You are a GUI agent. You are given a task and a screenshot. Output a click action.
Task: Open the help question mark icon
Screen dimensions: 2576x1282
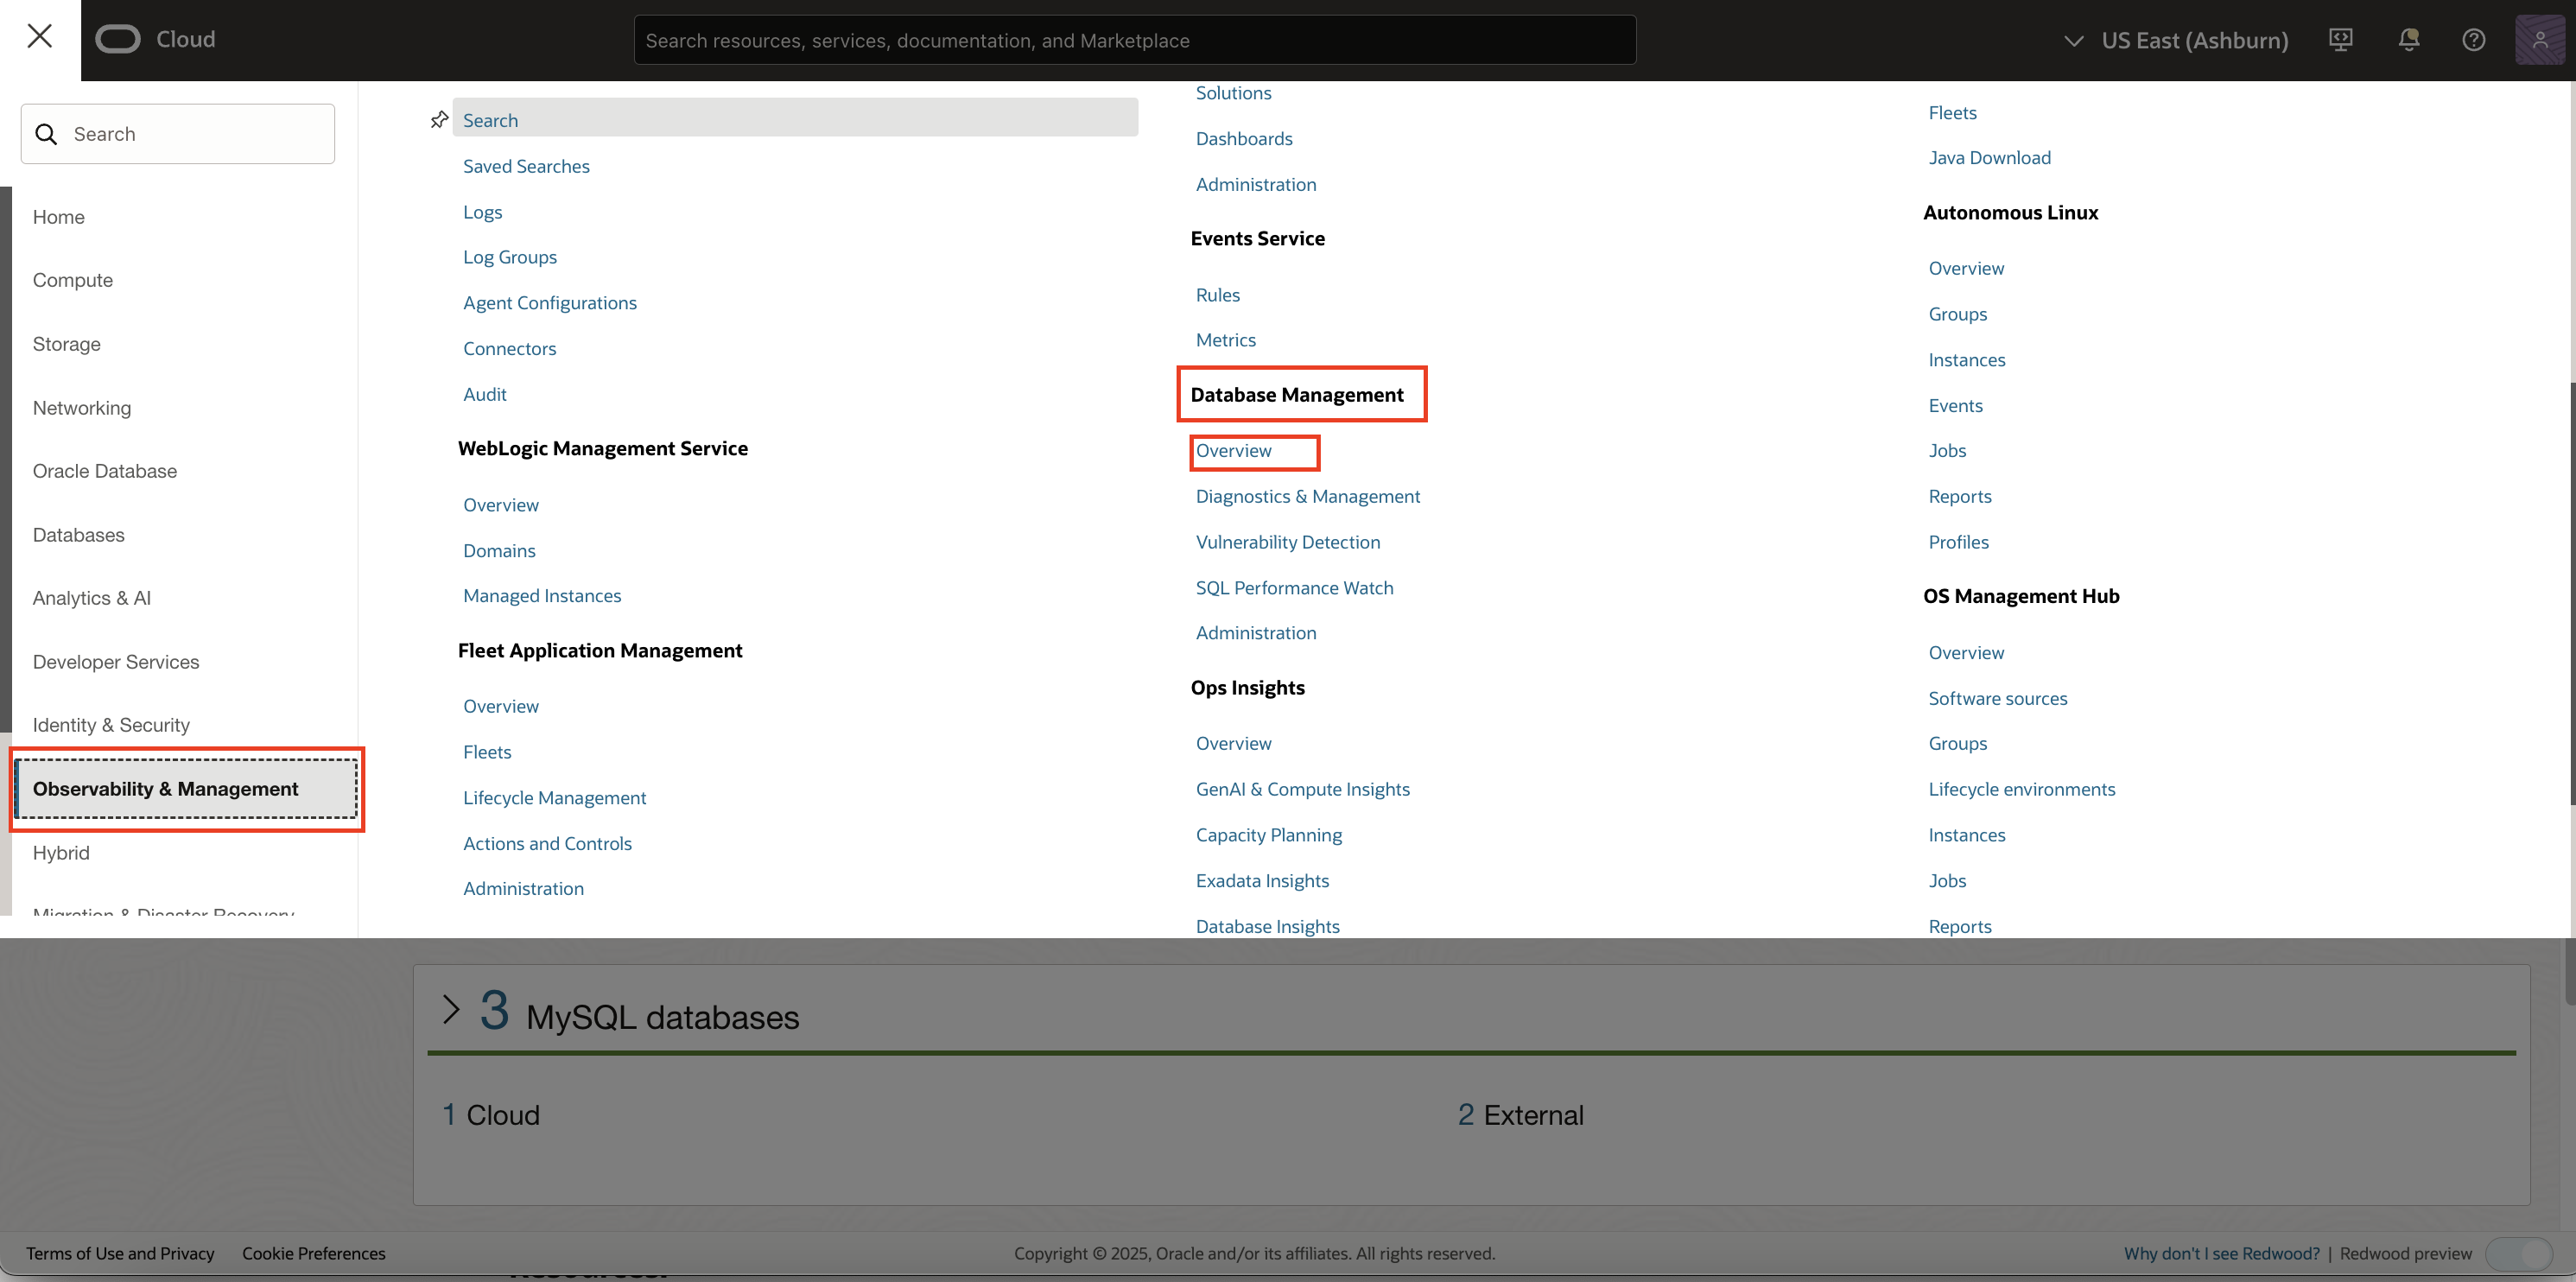[2474, 39]
